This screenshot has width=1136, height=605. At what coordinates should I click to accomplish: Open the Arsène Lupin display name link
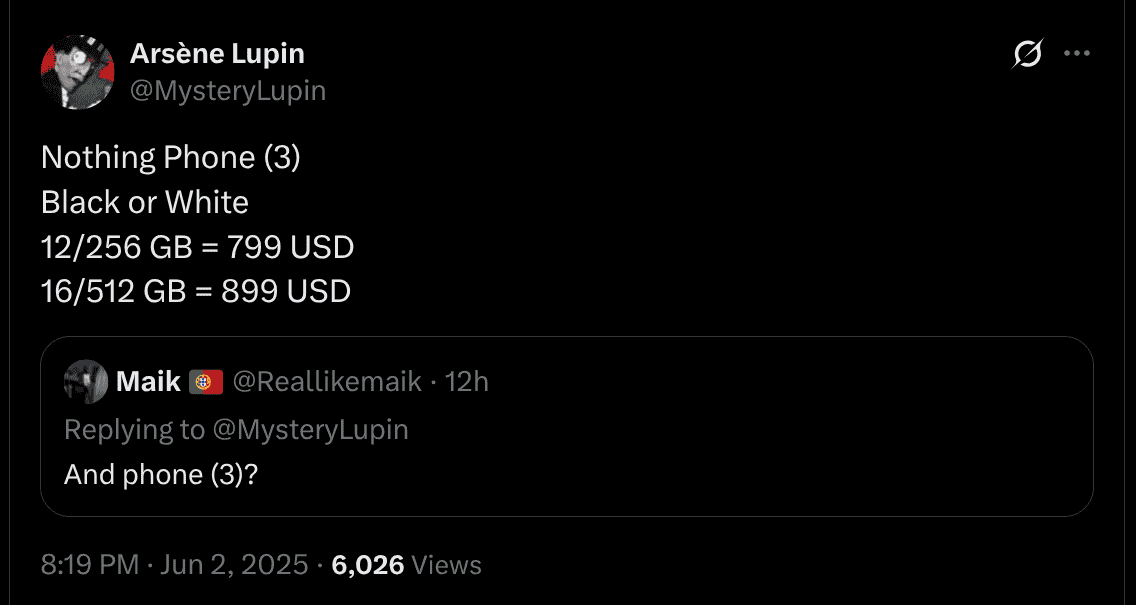(x=217, y=53)
